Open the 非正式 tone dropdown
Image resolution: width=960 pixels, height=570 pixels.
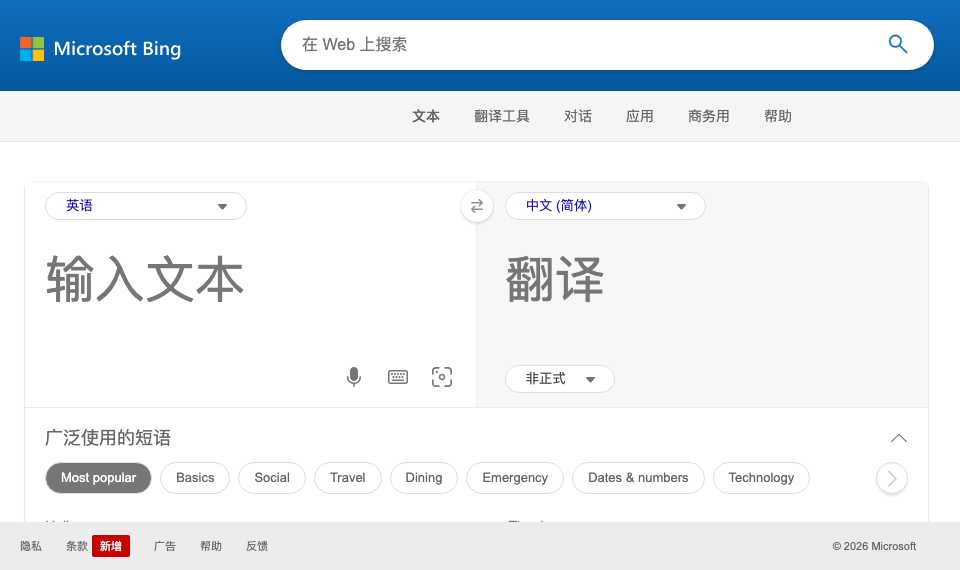[560, 379]
